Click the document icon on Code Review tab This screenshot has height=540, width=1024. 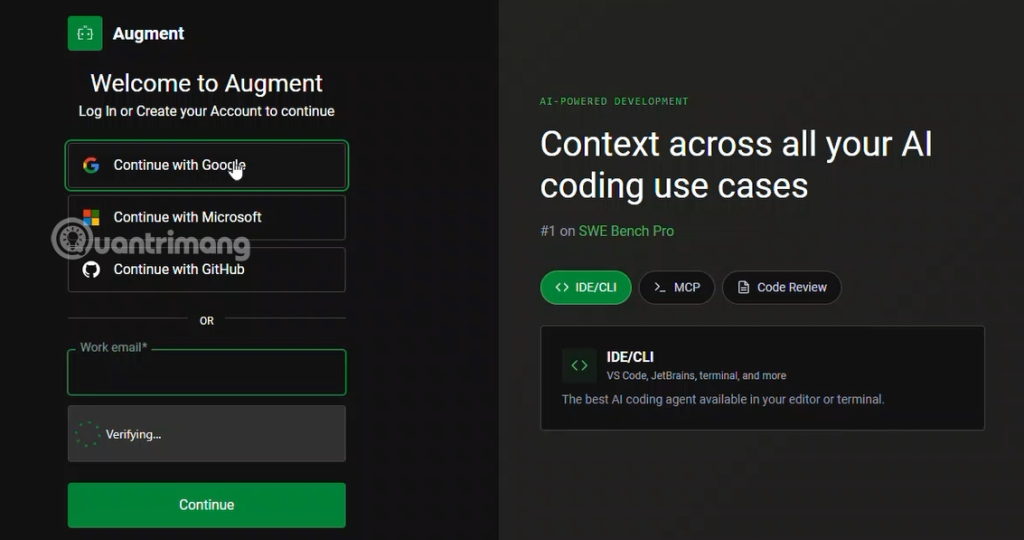click(743, 287)
